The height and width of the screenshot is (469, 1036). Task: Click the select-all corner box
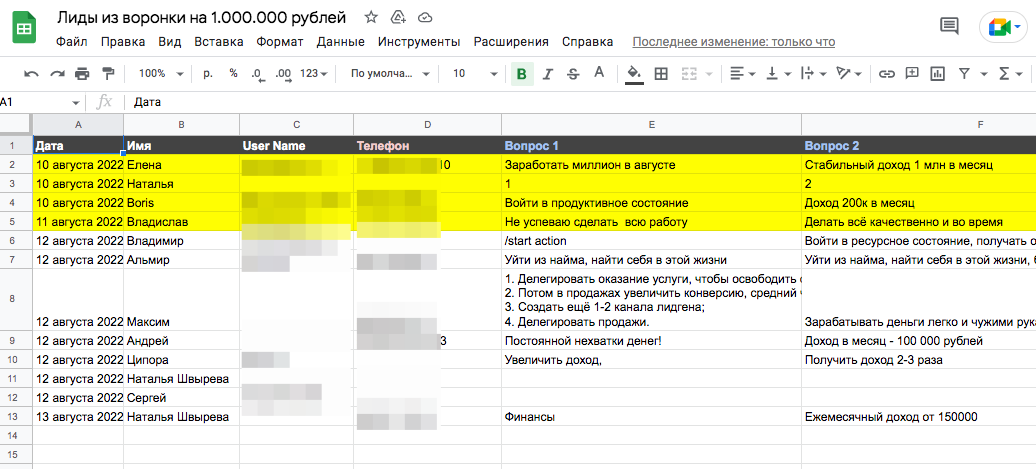[16, 124]
